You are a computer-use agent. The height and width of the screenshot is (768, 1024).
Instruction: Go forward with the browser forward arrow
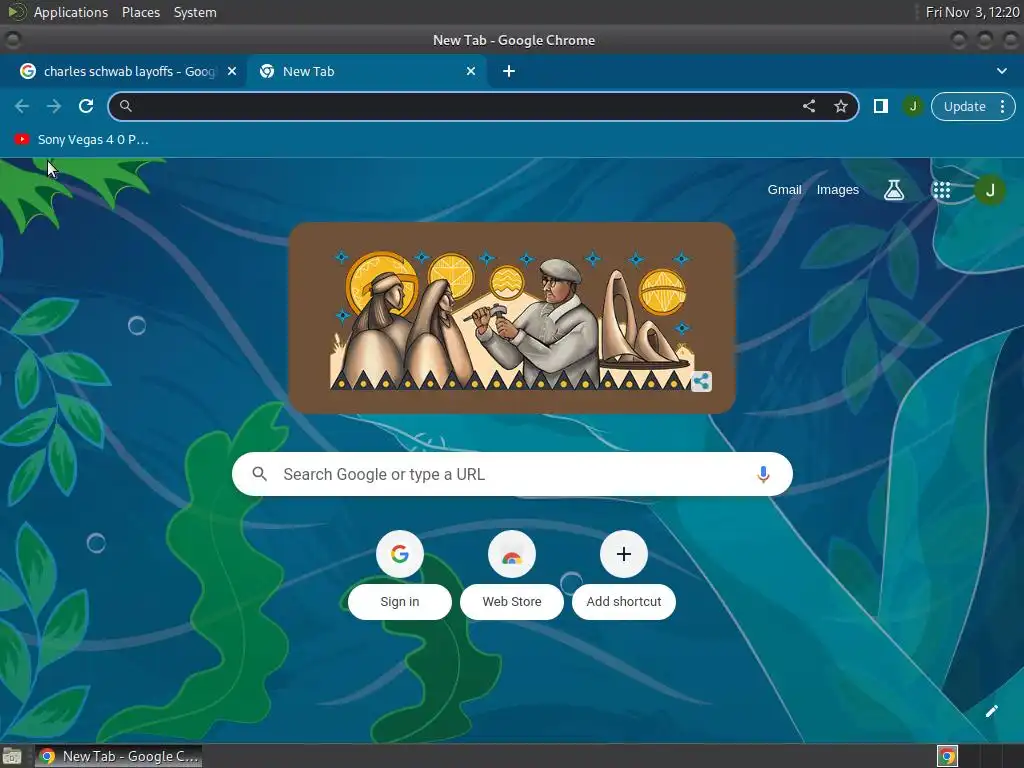pos(54,106)
